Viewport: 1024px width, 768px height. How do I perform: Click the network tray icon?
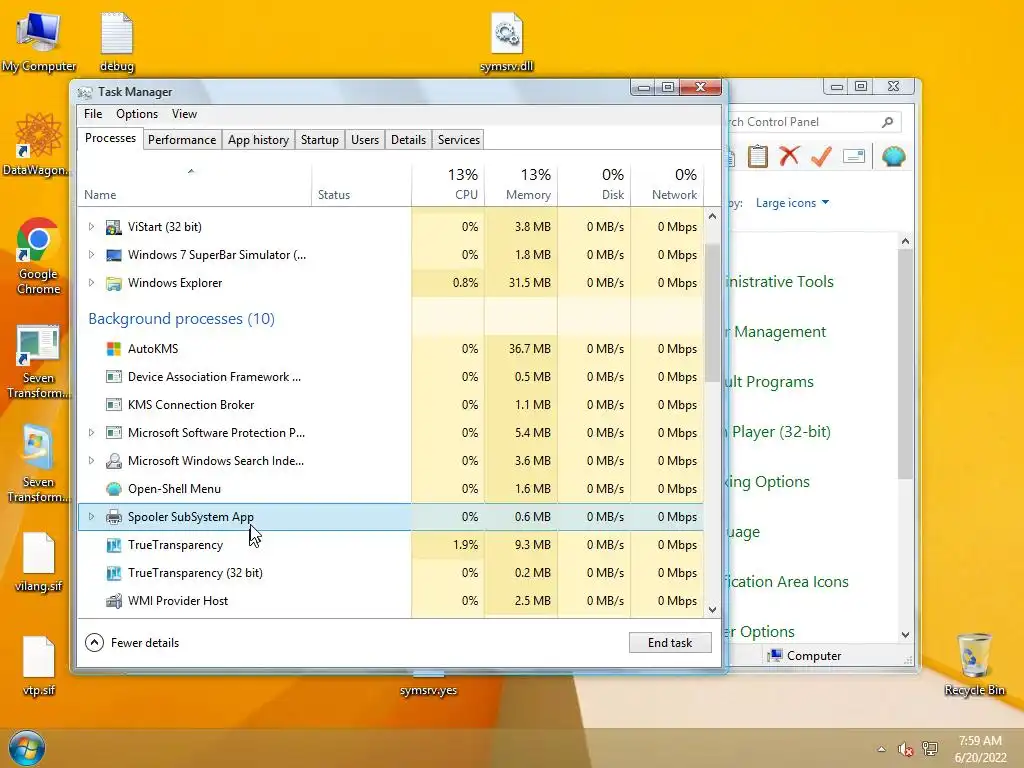click(930, 749)
